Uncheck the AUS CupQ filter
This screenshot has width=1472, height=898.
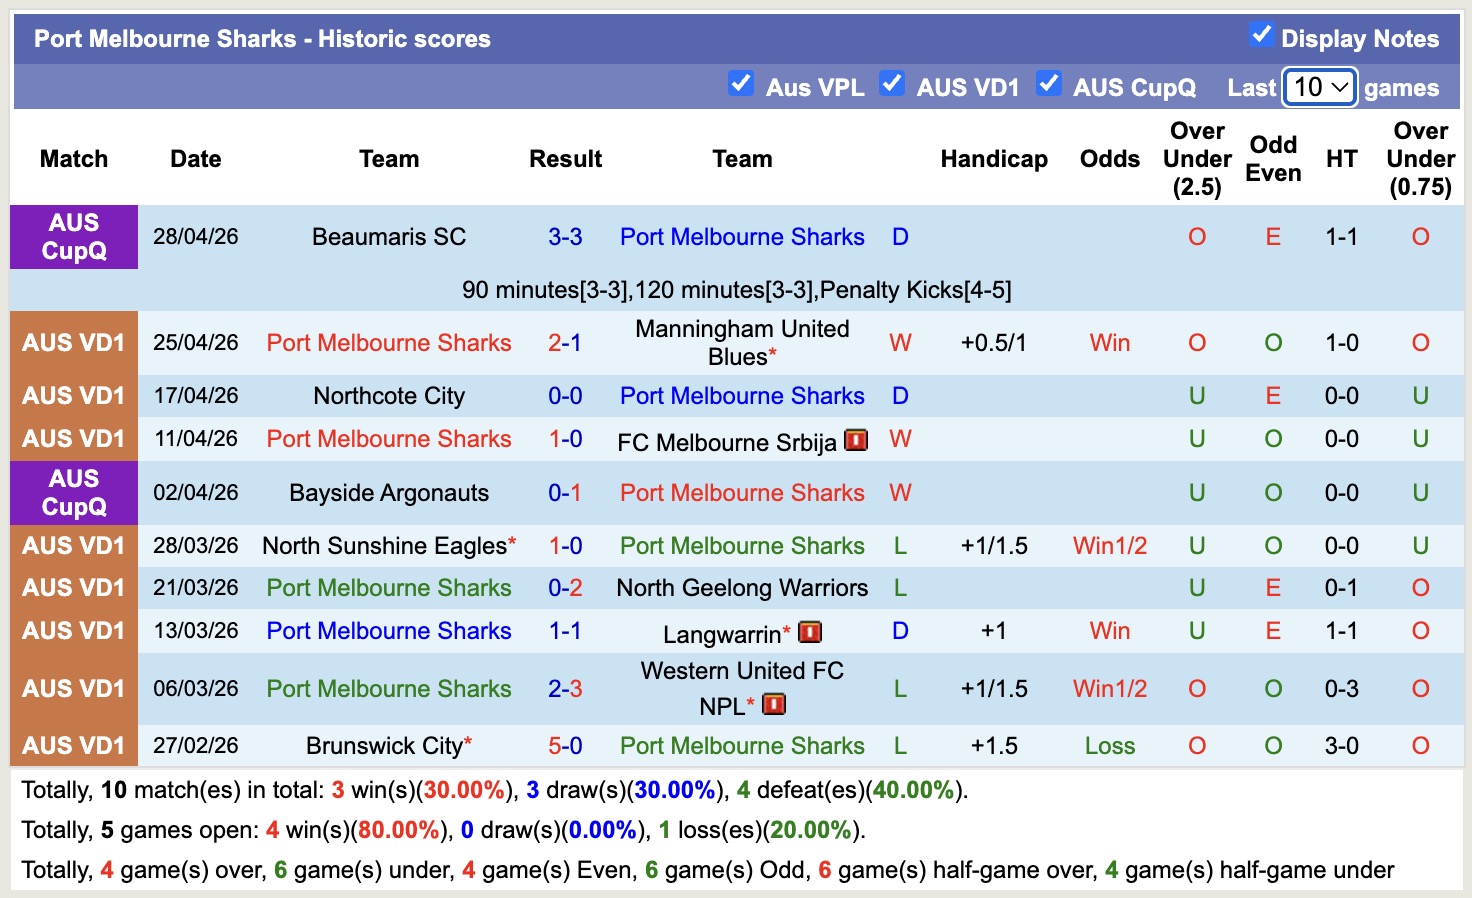(x=1049, y=85)
